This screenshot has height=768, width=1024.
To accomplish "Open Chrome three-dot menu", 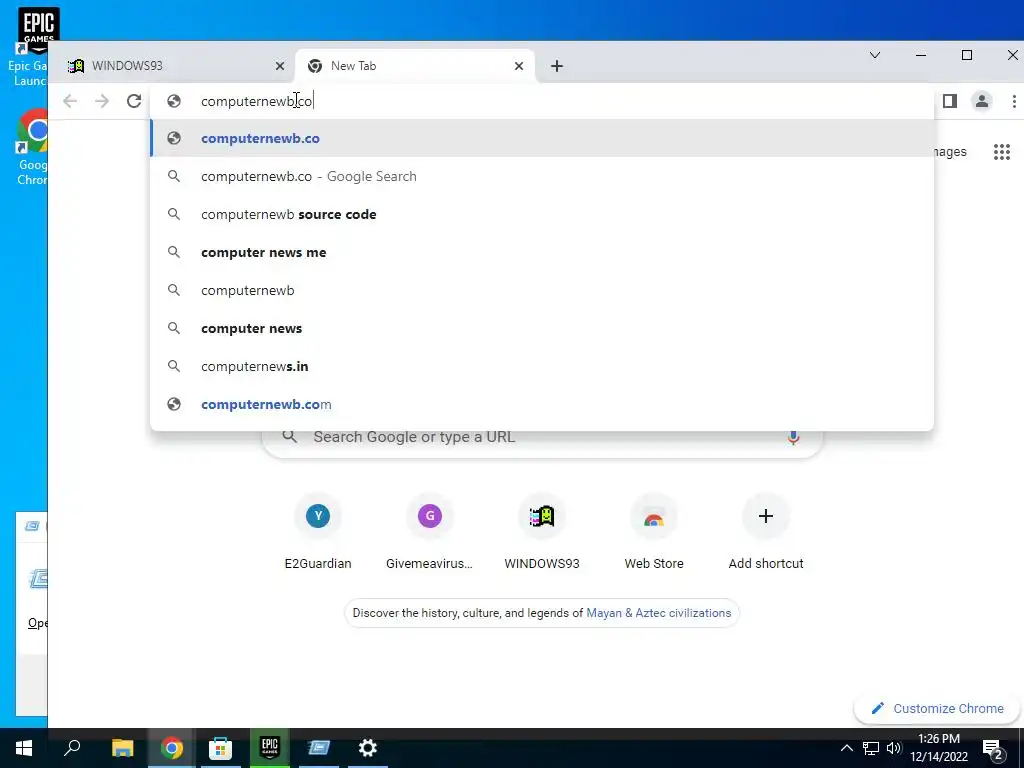I will (1014, 101).
